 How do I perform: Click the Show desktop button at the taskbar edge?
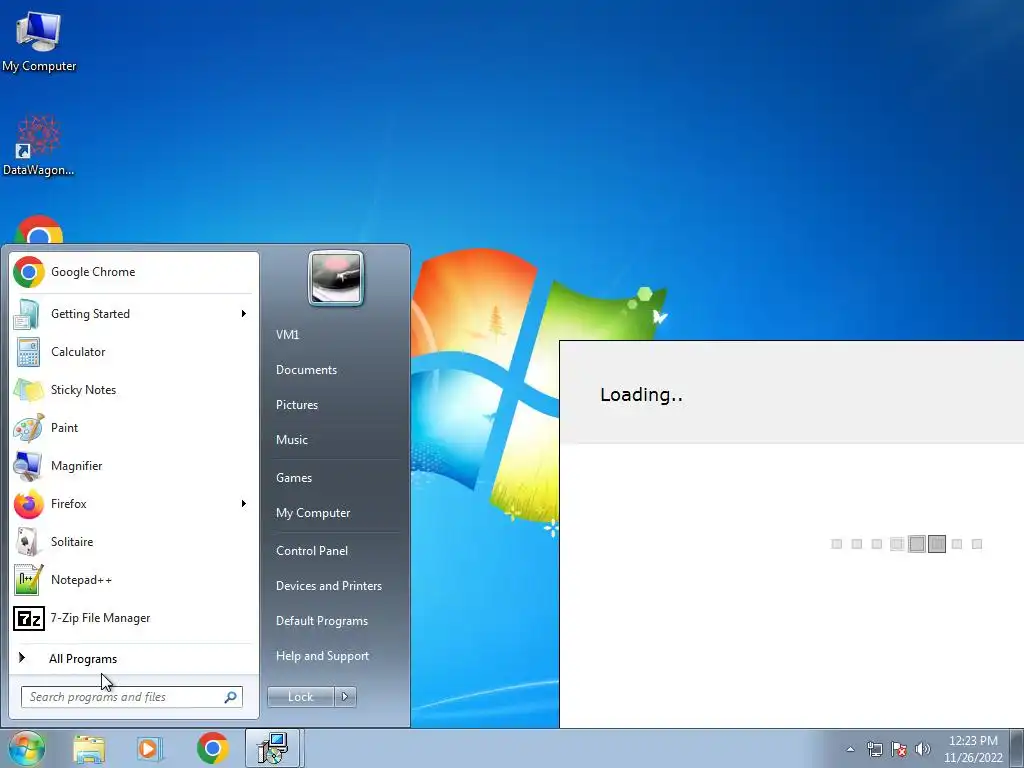pyautogui.click(x=1016, y=748)
